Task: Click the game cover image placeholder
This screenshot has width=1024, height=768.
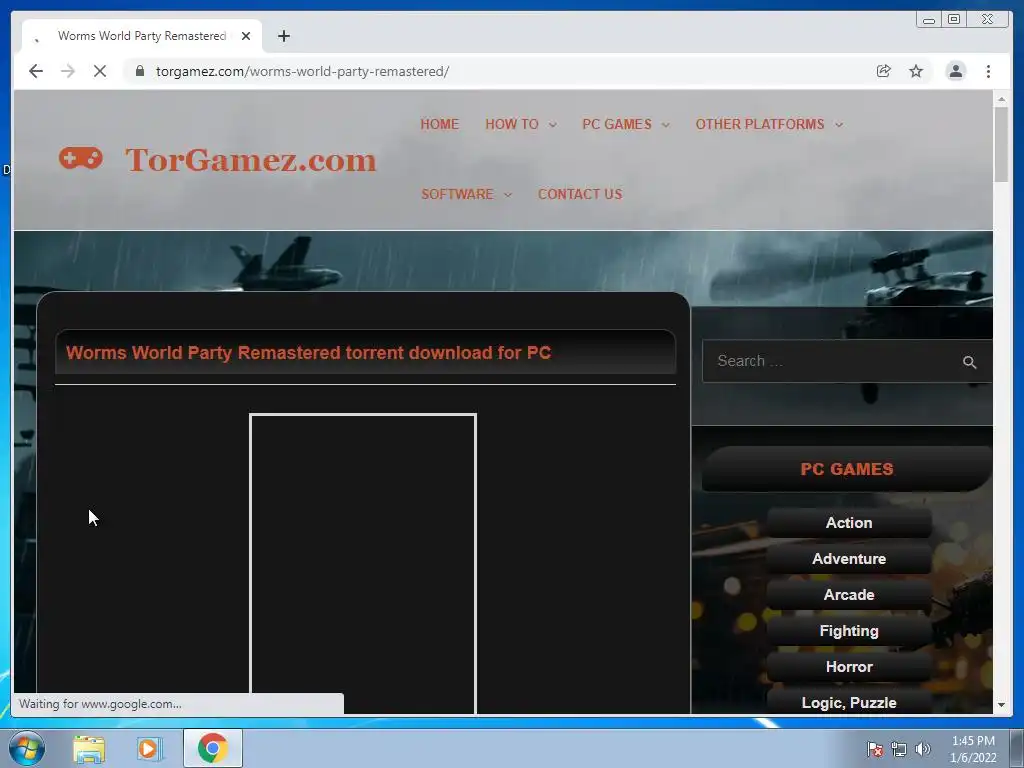Action: [363, 564]
